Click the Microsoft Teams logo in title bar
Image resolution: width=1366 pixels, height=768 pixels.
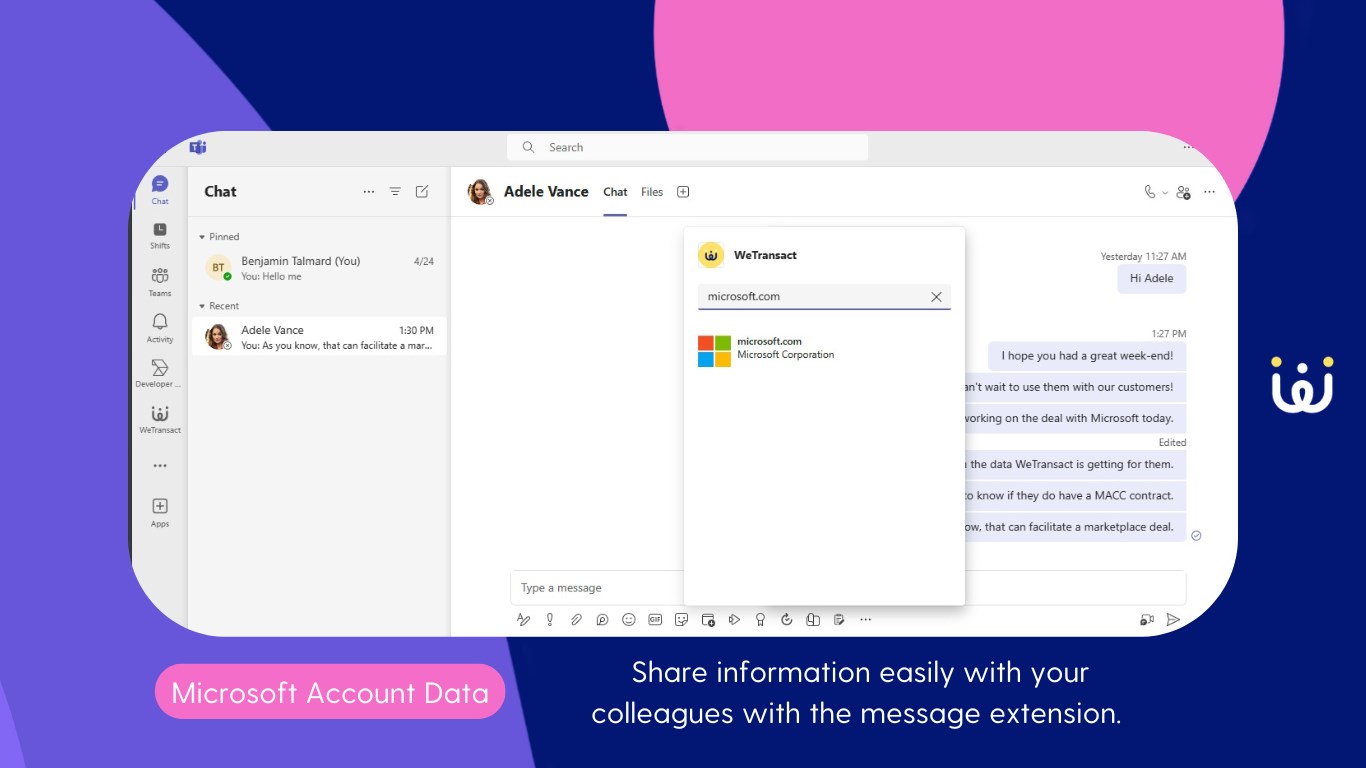(198, 147)
